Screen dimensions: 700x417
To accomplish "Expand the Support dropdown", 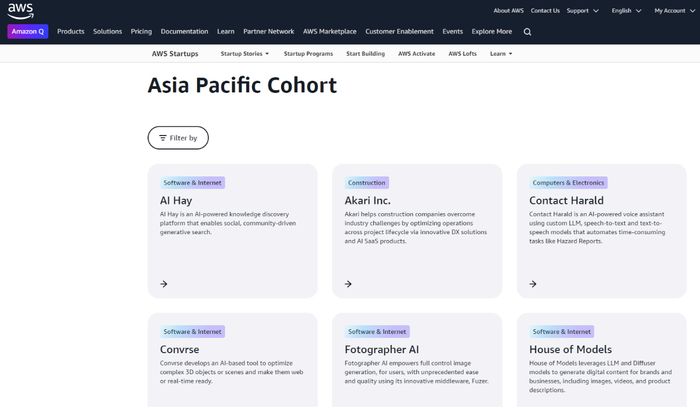I will click(x=583, y=11).
